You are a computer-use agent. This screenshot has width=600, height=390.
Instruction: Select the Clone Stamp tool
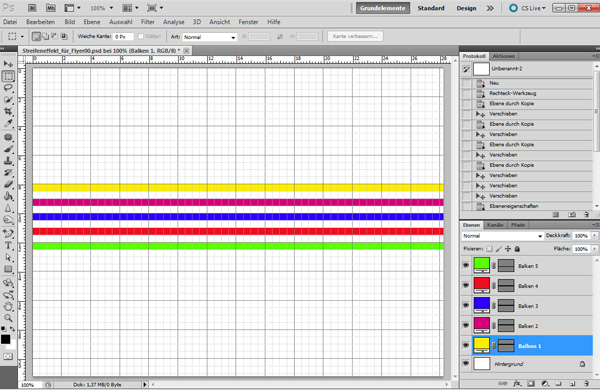point(8,161)
